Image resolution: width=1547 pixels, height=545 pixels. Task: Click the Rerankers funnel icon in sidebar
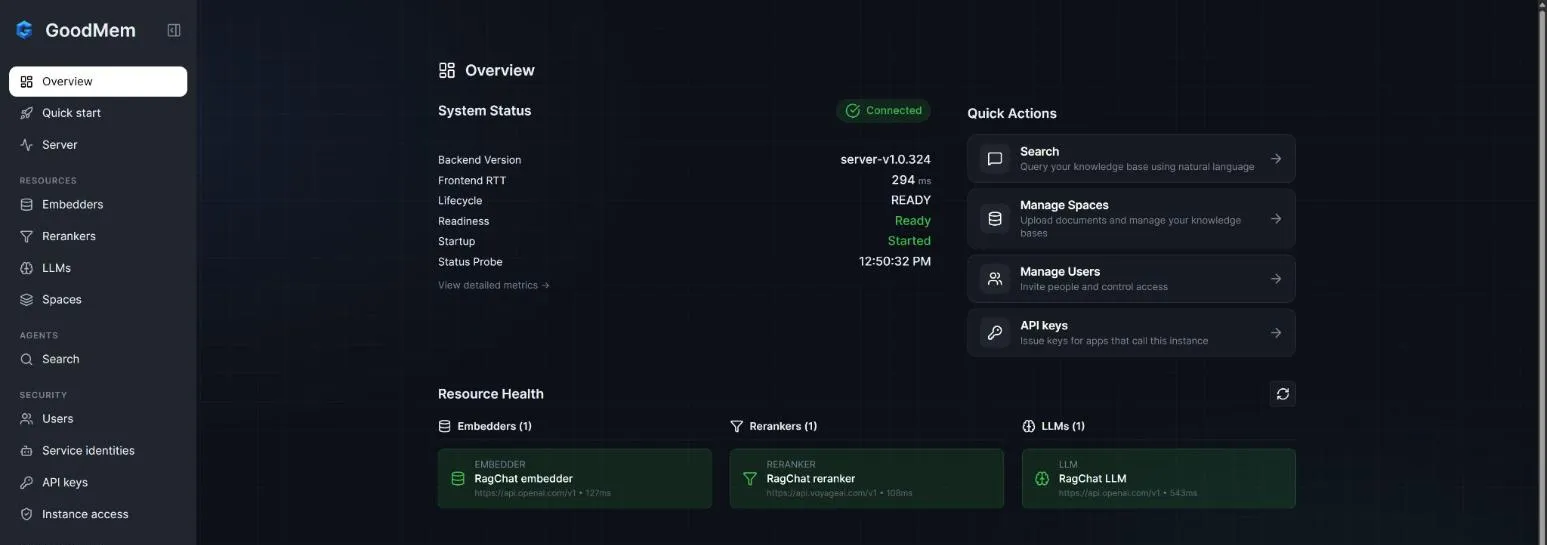(27, 236)
